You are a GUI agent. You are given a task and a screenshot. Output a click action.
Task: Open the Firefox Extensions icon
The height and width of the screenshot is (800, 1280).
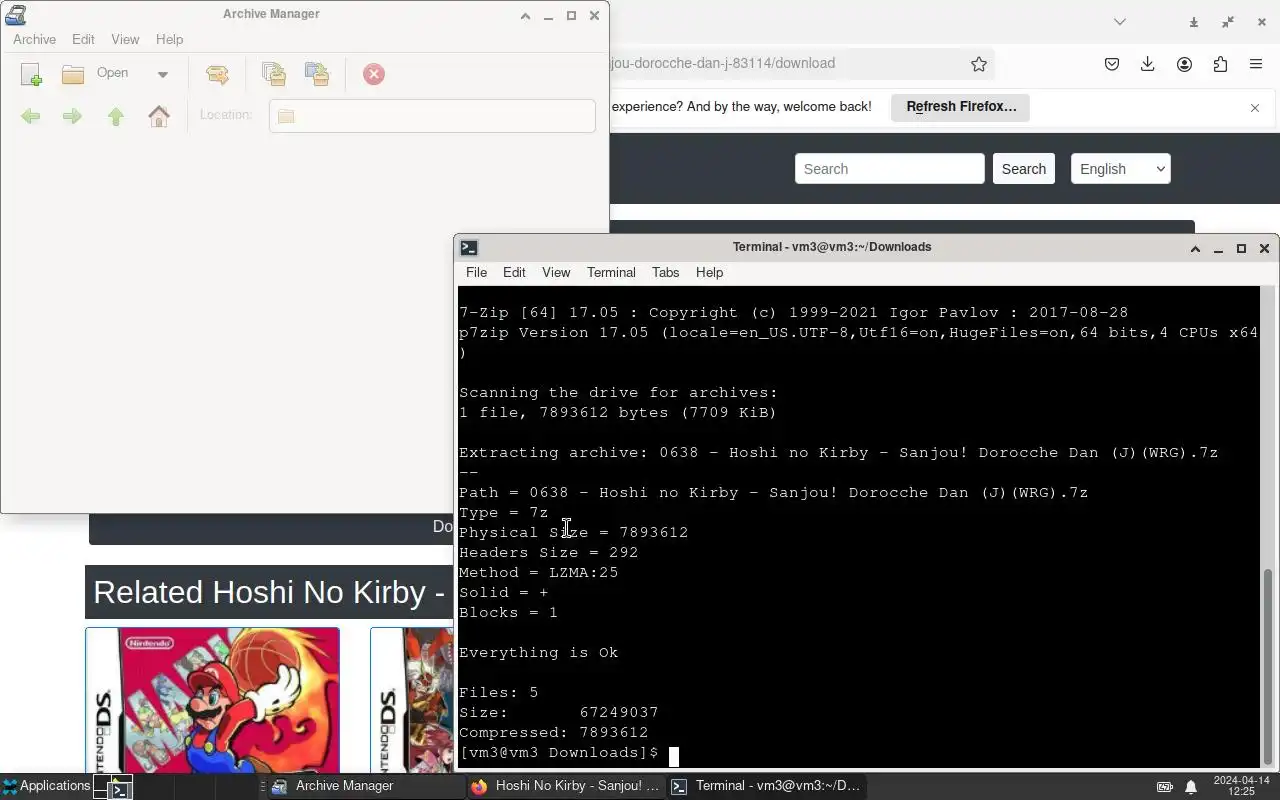pos(1220,64)
